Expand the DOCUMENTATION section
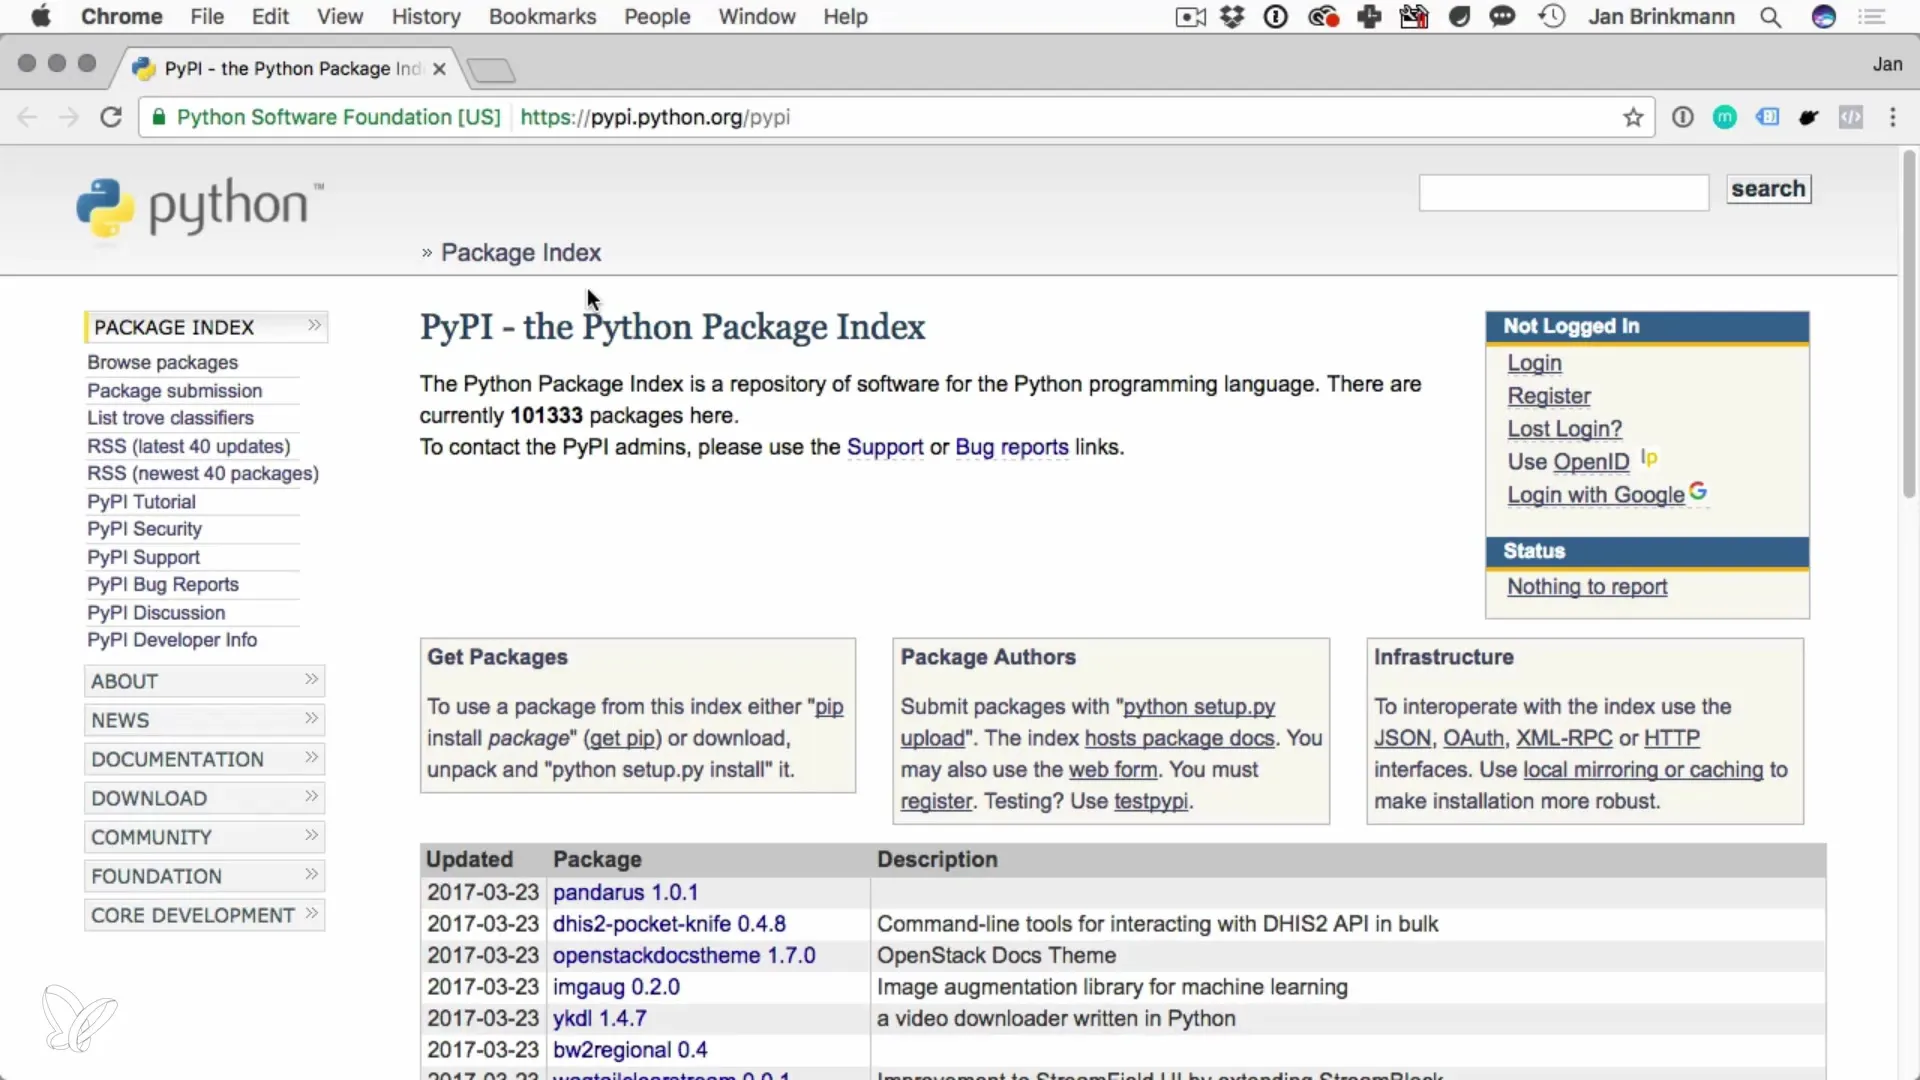 pyautogui.click(x=205, y=759)
